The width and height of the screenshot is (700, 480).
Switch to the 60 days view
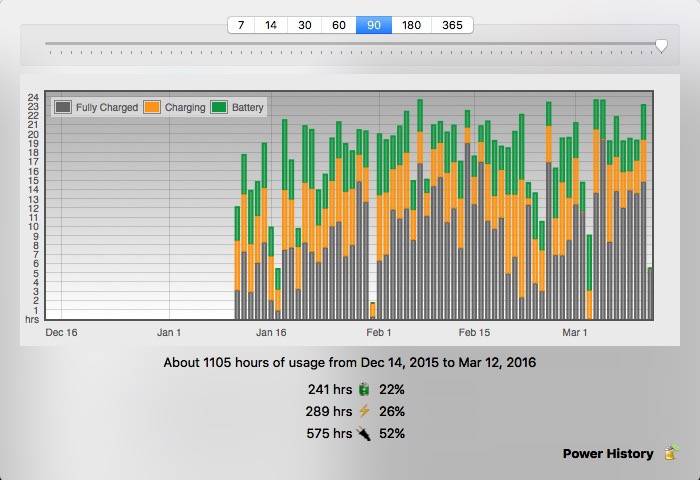339,25
